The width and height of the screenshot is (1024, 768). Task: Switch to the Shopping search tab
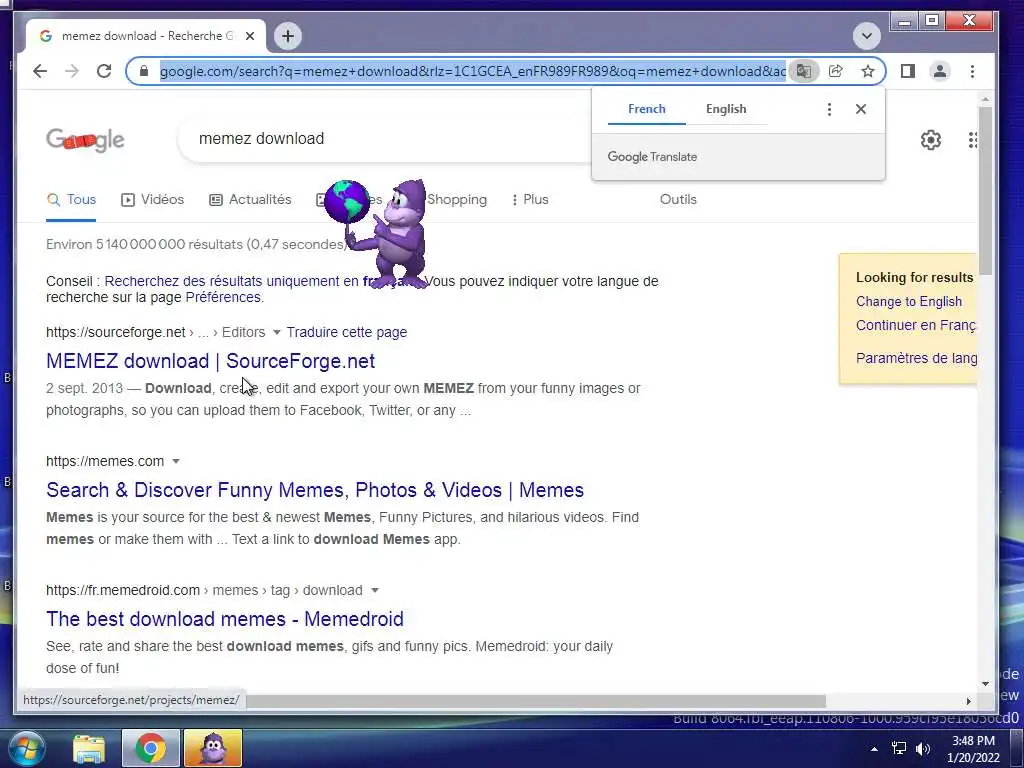[456, 200]
